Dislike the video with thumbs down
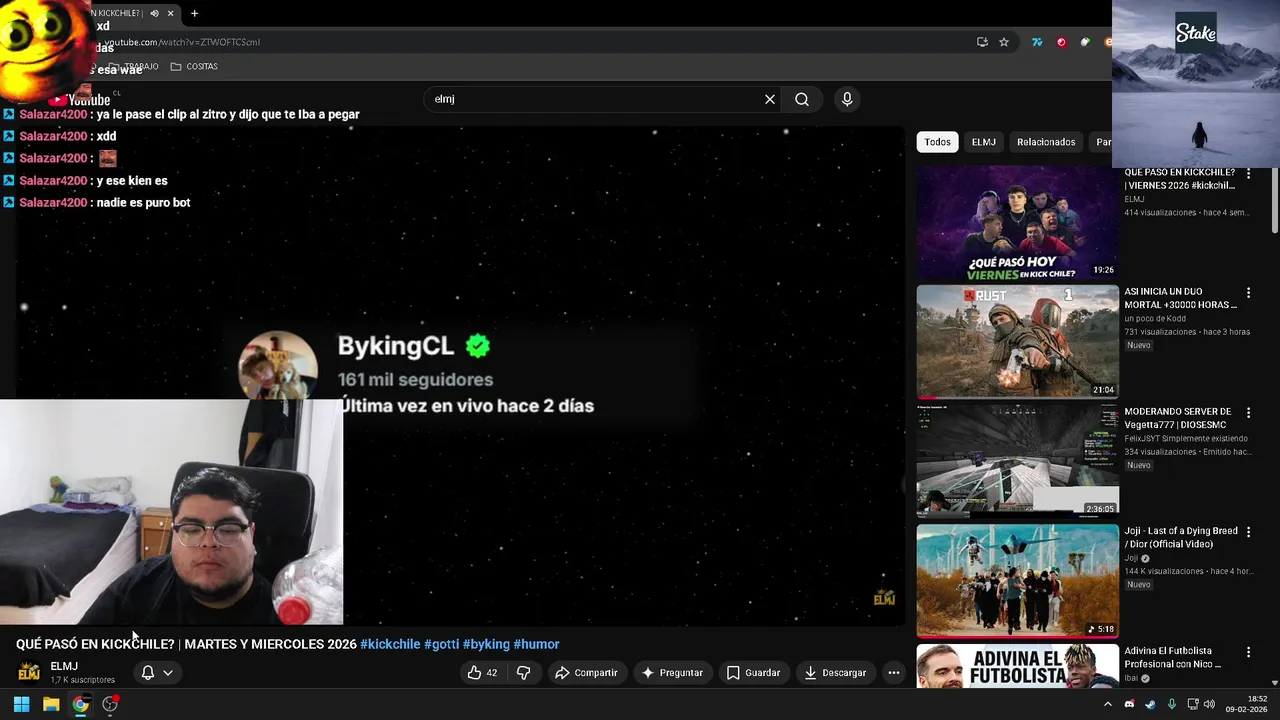The height and width of the screenshot is (720, 1280). (523, 673)
